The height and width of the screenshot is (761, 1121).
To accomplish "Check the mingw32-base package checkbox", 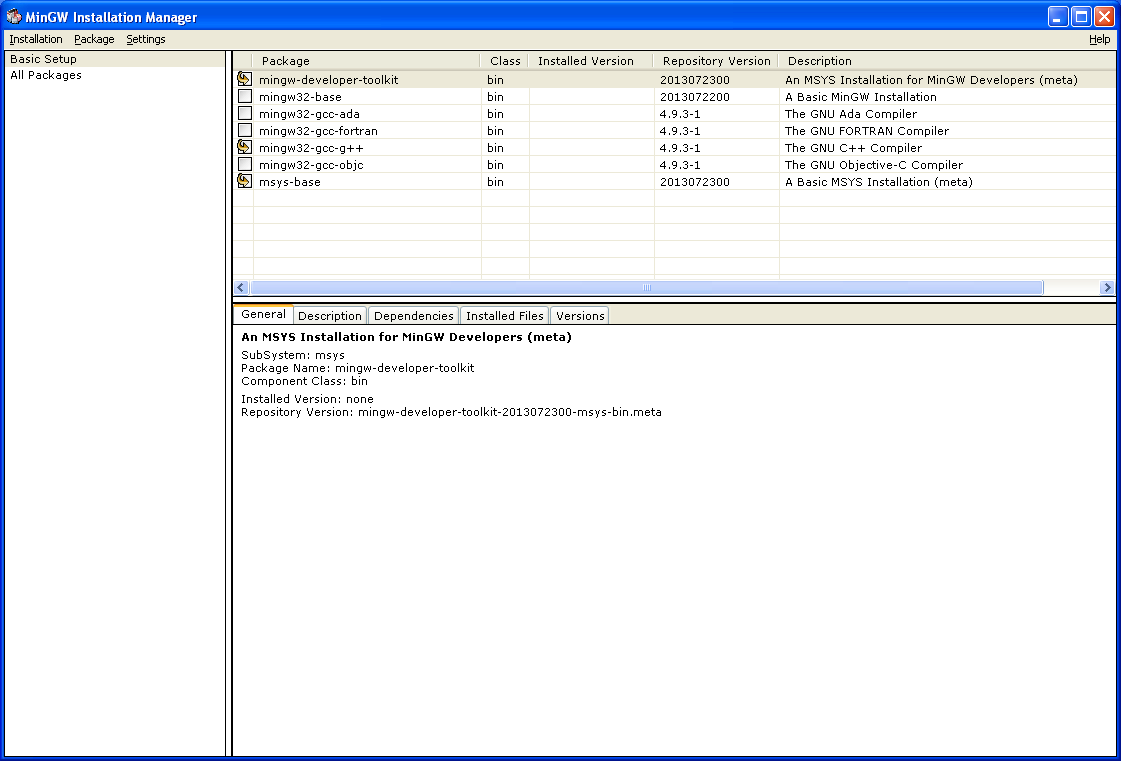I will click(x=245, y=96).
